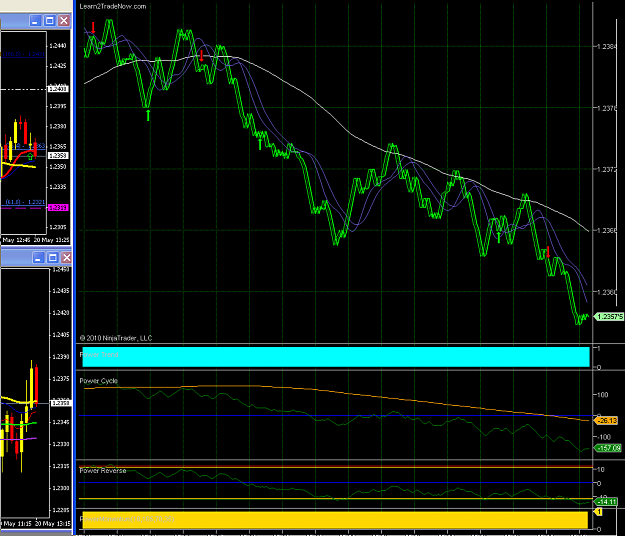Click first red sell arrow at chart start
The height and width of the screenshot is (536, 625).
click(x=93, y=28)
